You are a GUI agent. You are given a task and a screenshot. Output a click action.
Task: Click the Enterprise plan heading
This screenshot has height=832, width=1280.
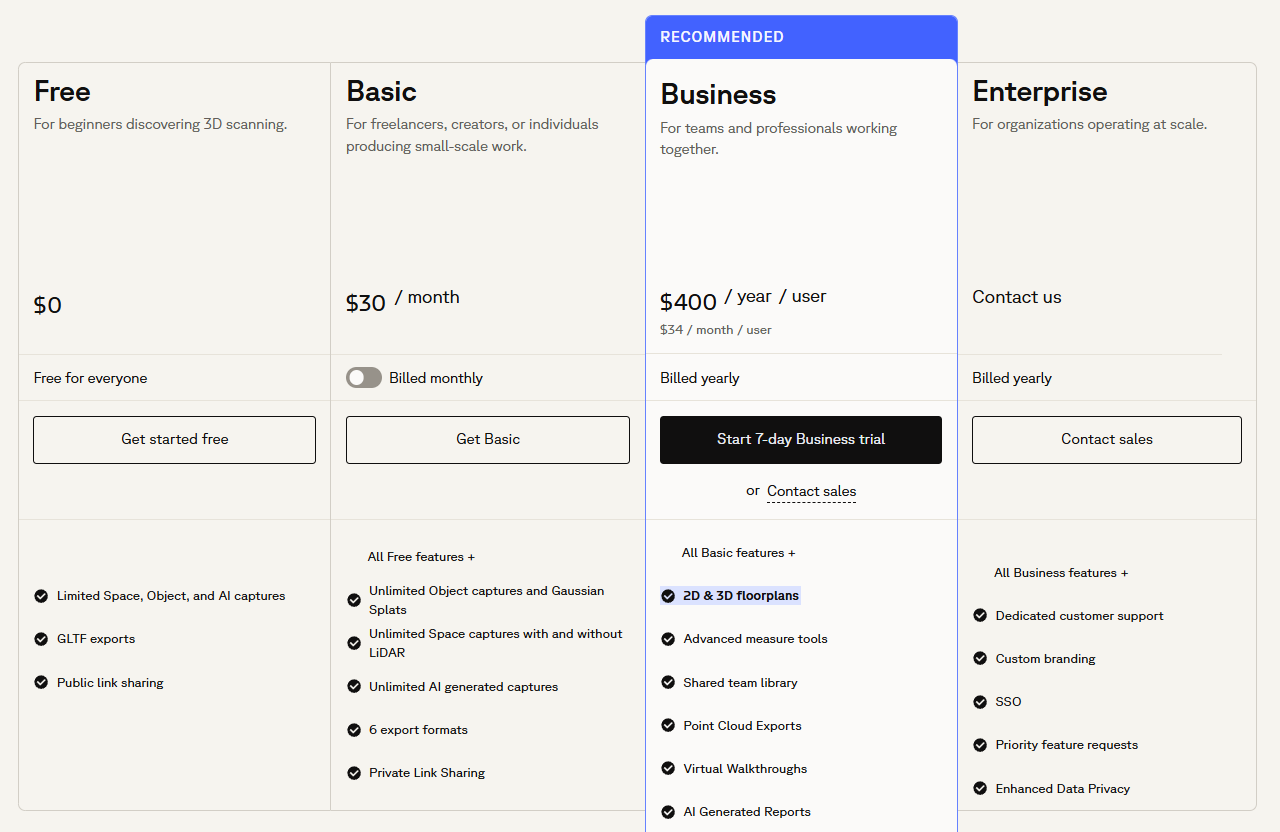(1040, 92)
